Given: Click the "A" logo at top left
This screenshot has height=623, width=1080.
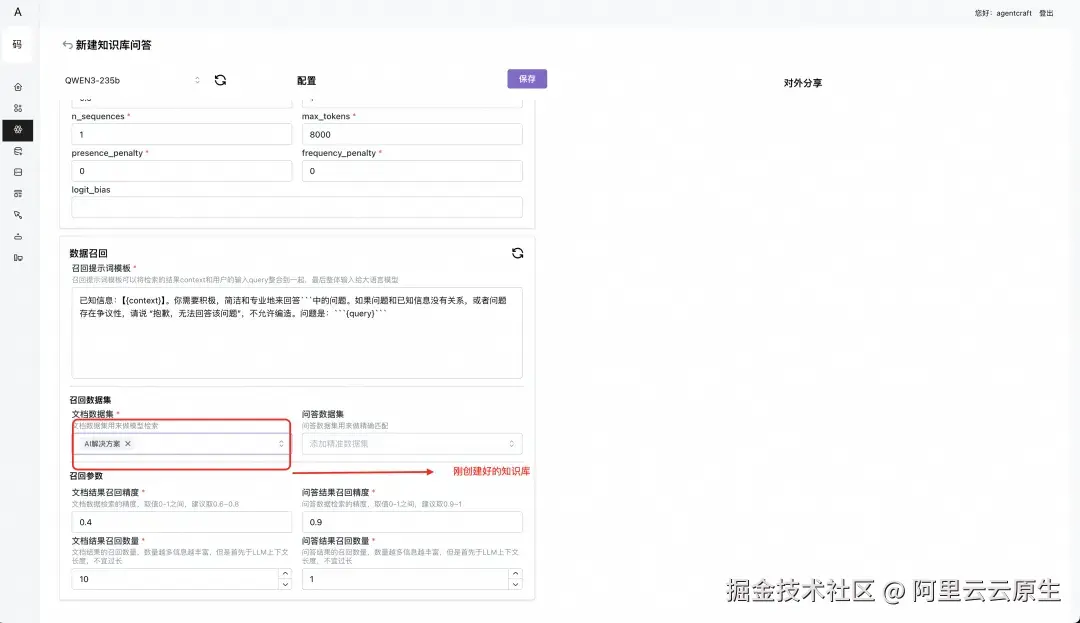Looking at the screenshot, I should point(18,12).
